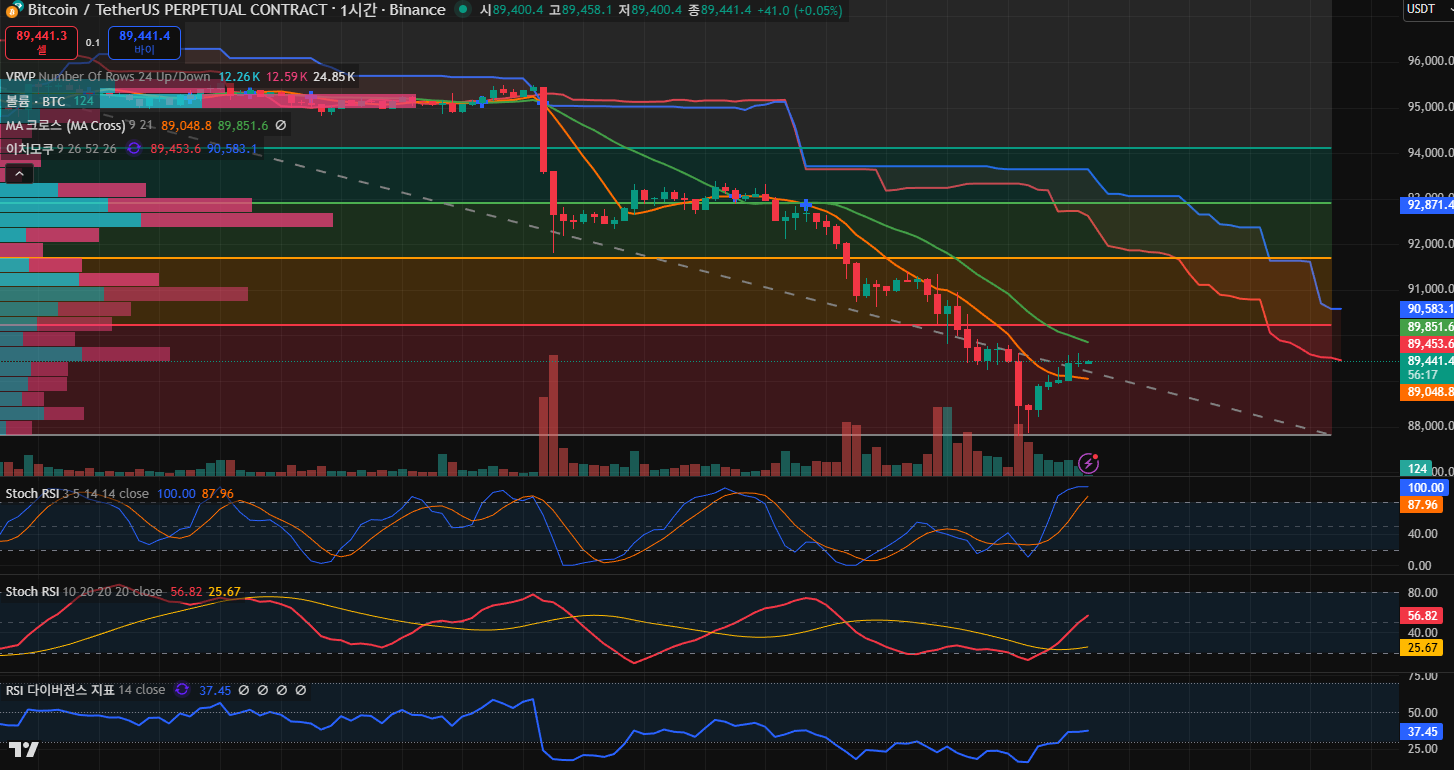The image size is (1454, 770).
Task: Click the Bitcoin symbol logo icon
Action: coord(13,10)
